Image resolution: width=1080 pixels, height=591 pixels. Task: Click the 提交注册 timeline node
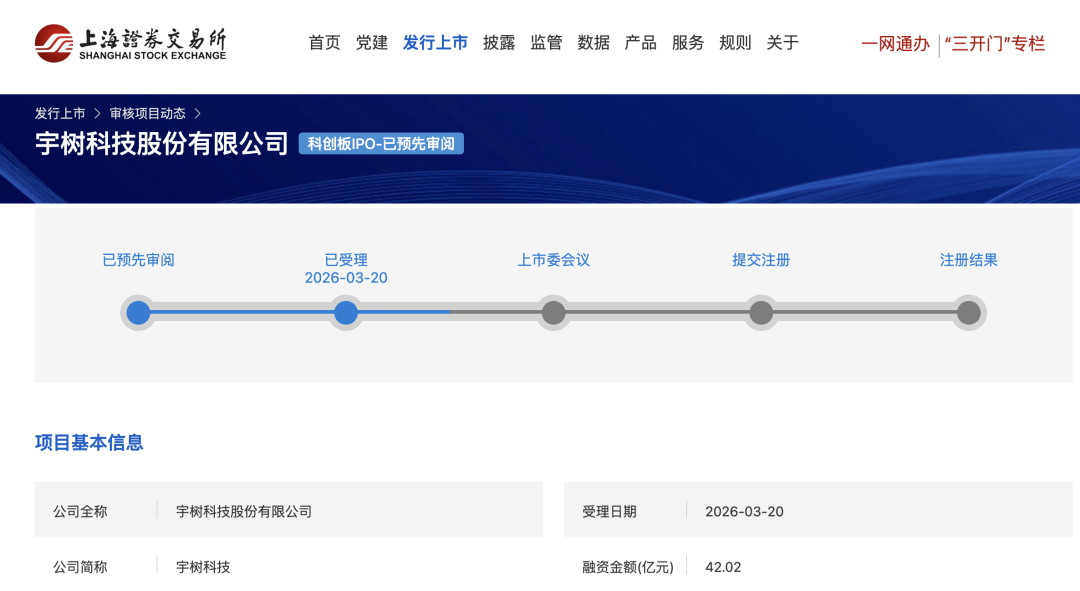pos(761,313)
